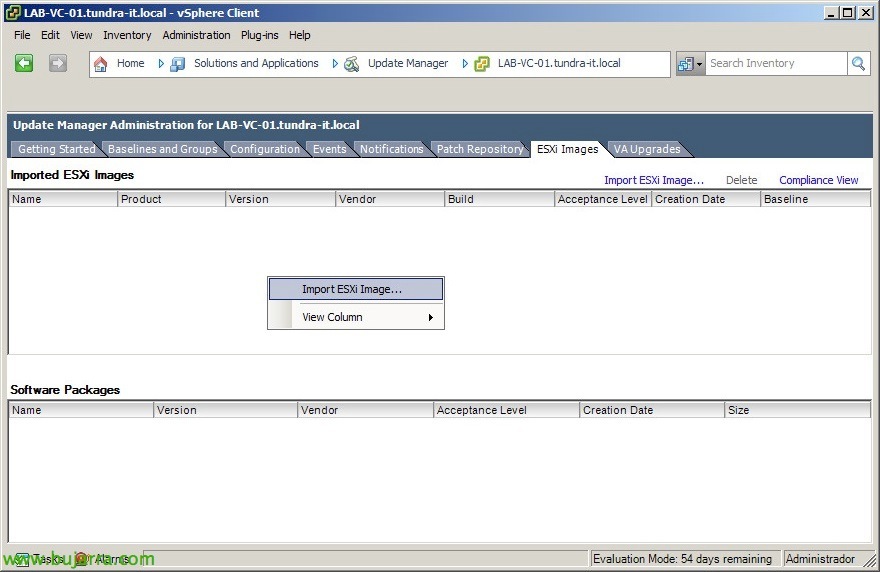Click the Delete link

pos(741,180)
